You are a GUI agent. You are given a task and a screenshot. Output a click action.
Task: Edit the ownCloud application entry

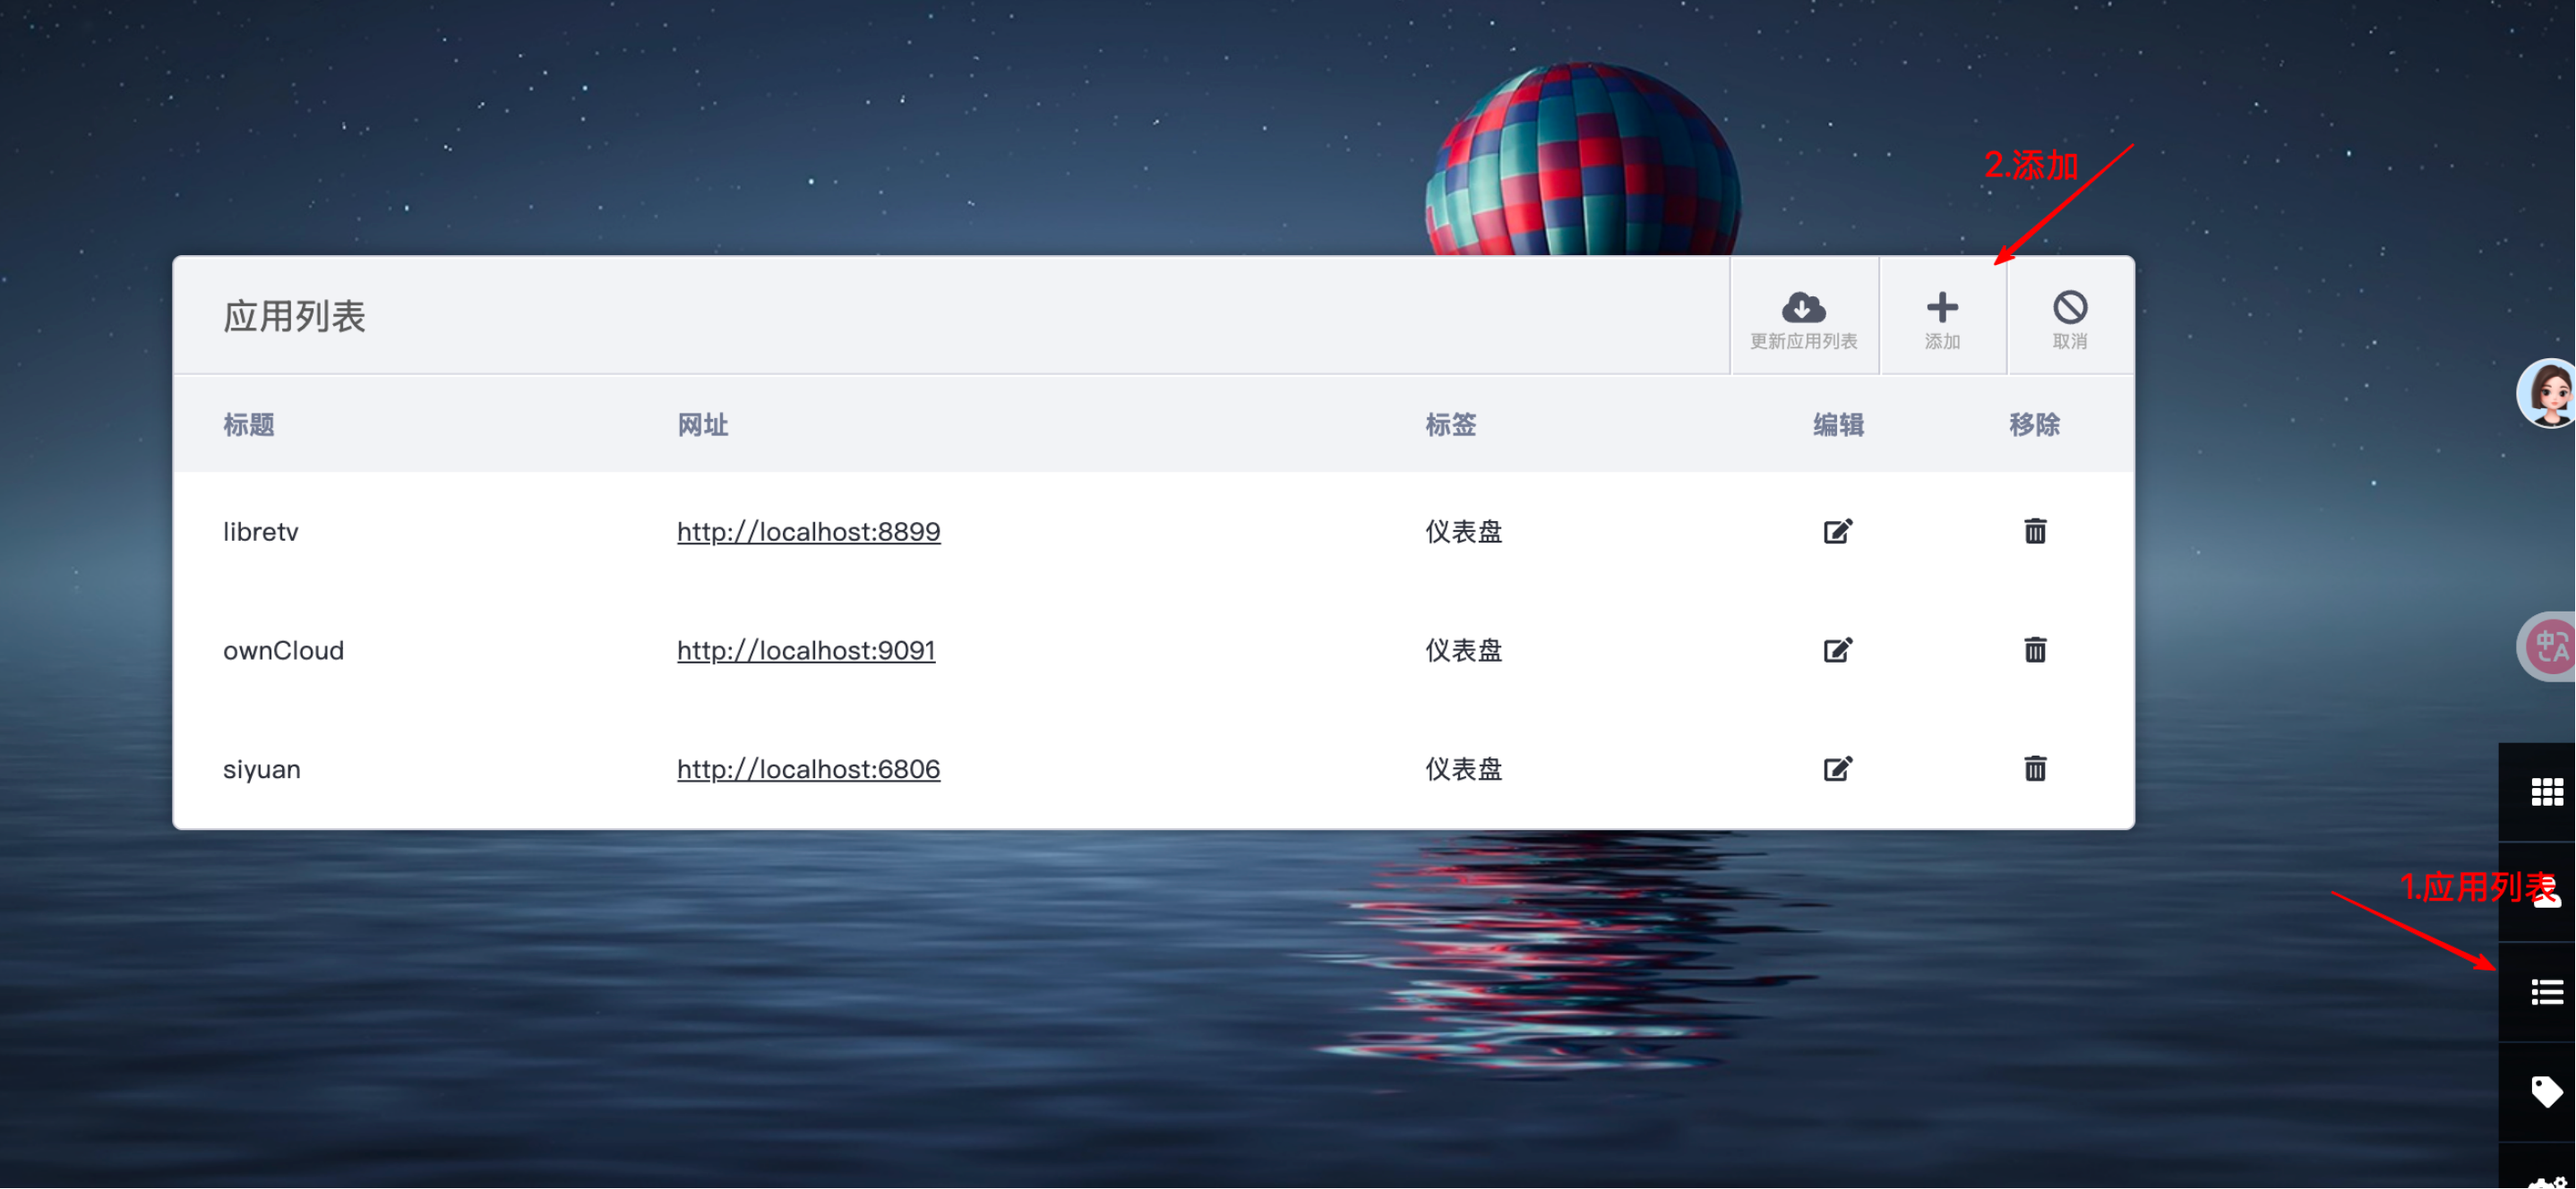tap(1837, 650)
